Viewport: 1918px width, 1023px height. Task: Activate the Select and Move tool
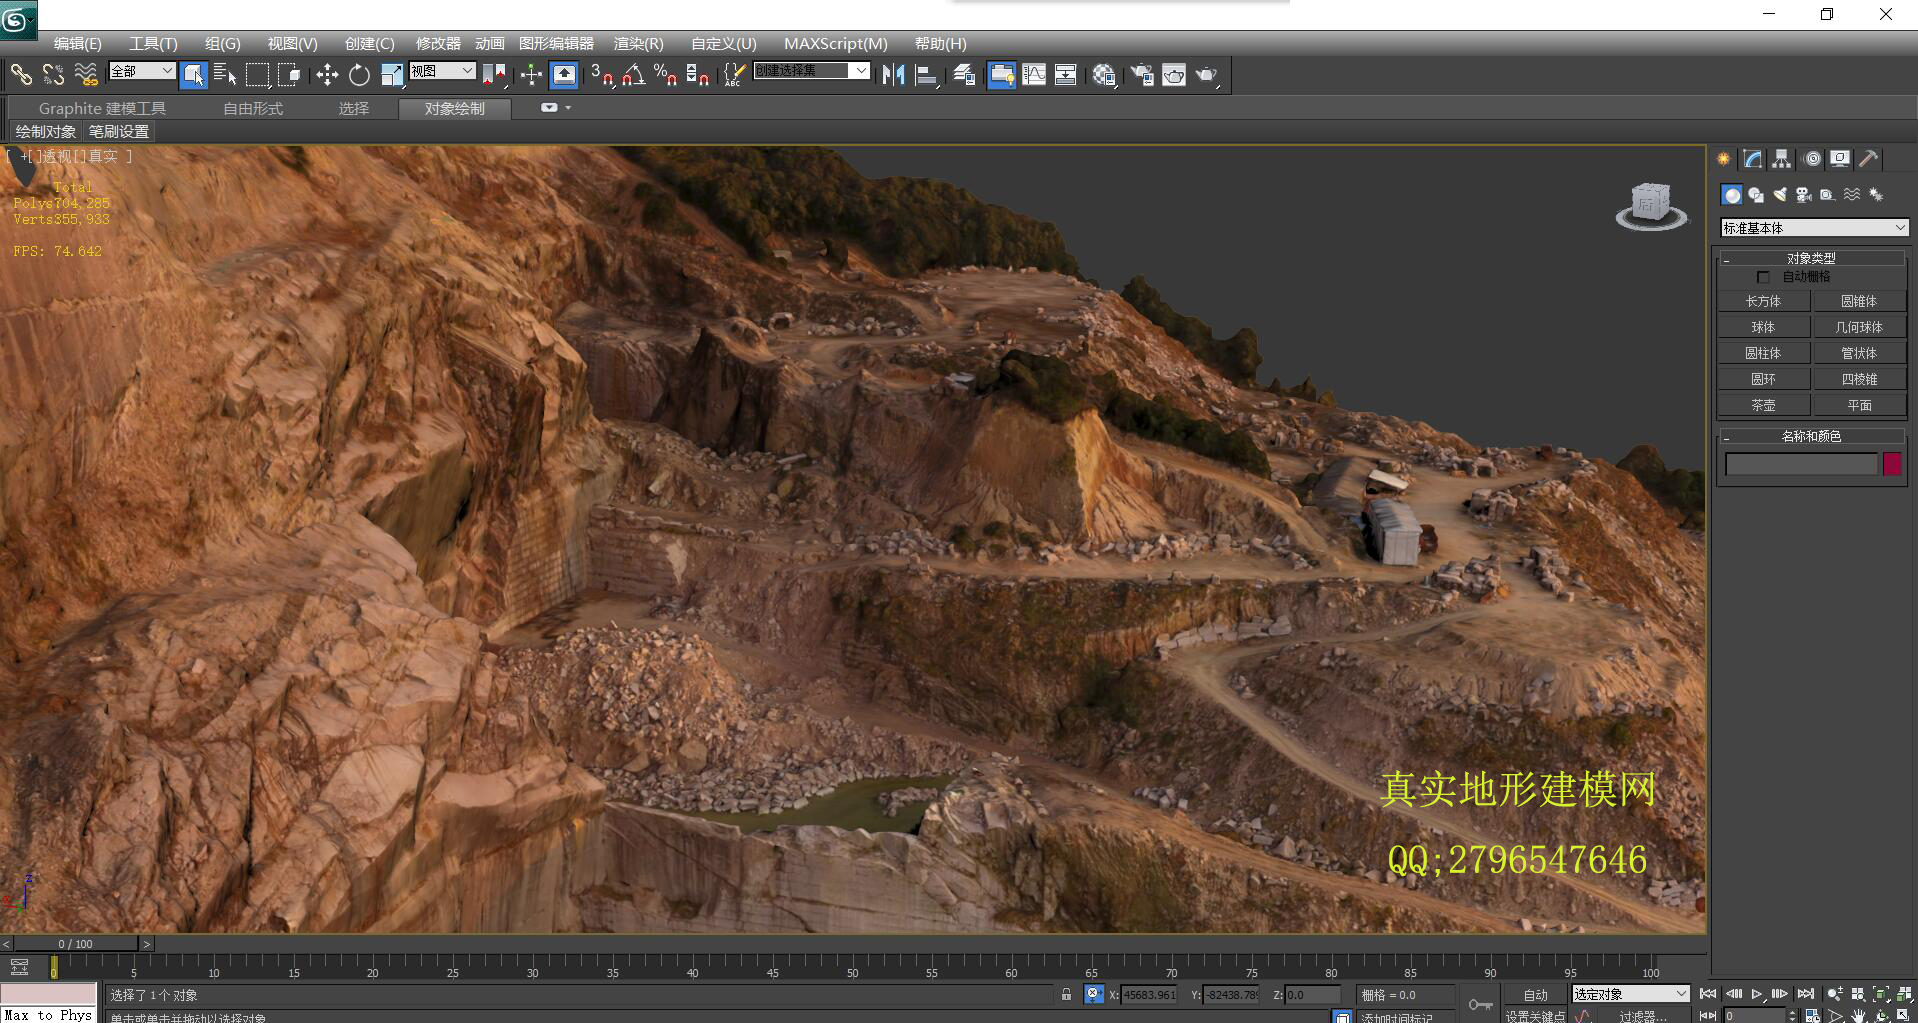pos(327,74)
